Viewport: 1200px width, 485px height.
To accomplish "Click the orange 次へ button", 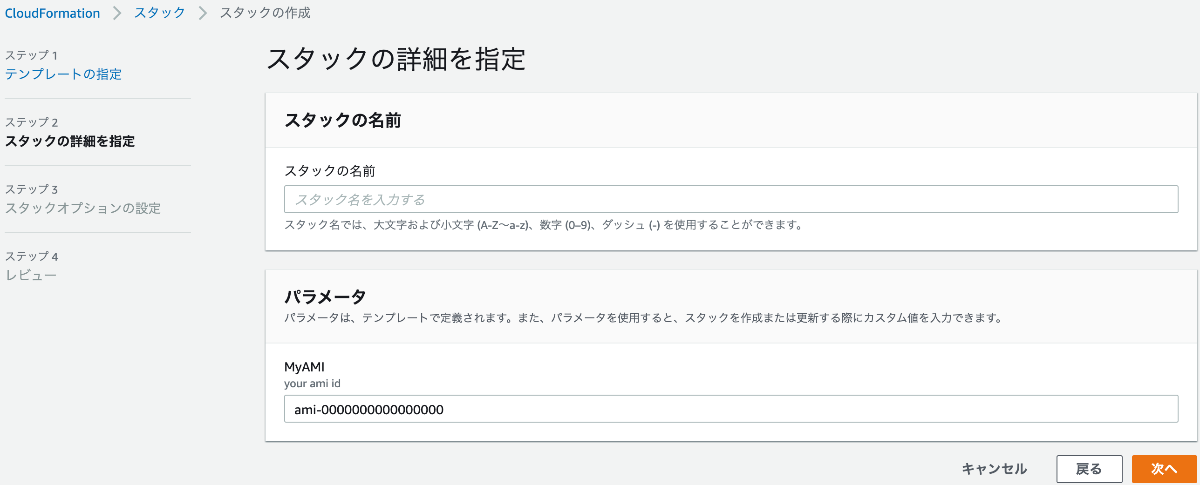I will 1163,468.
